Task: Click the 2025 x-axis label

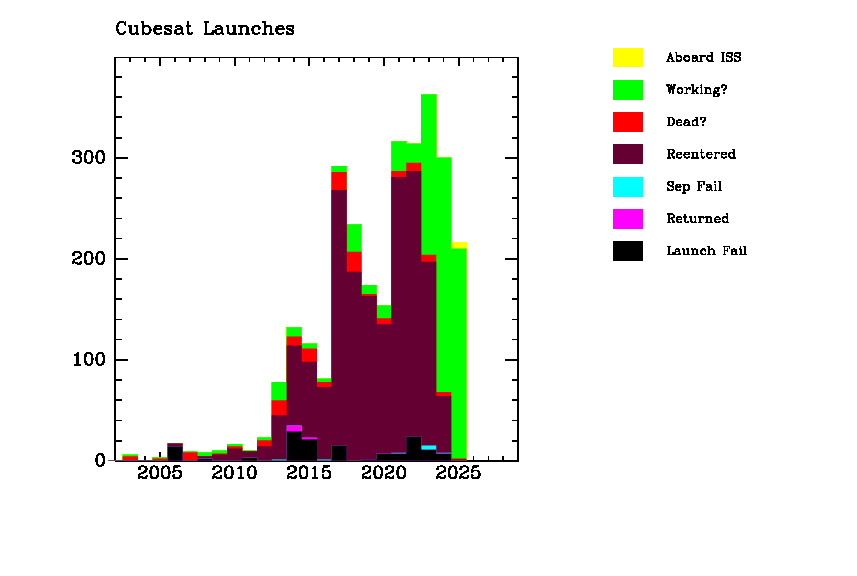Action: [x=459, y=473]
